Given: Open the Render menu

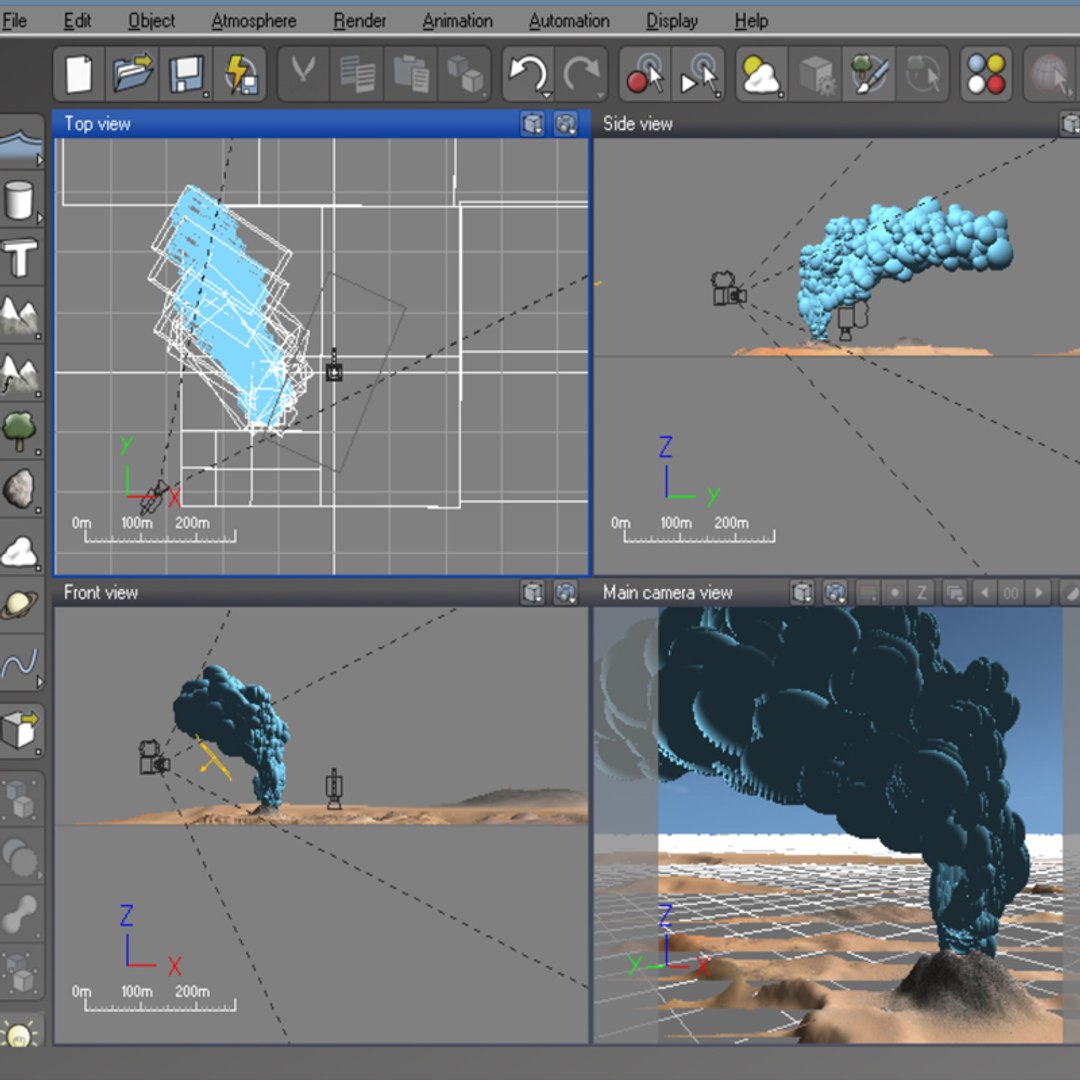Looking at the screenshot, I should tap(360, 21).
